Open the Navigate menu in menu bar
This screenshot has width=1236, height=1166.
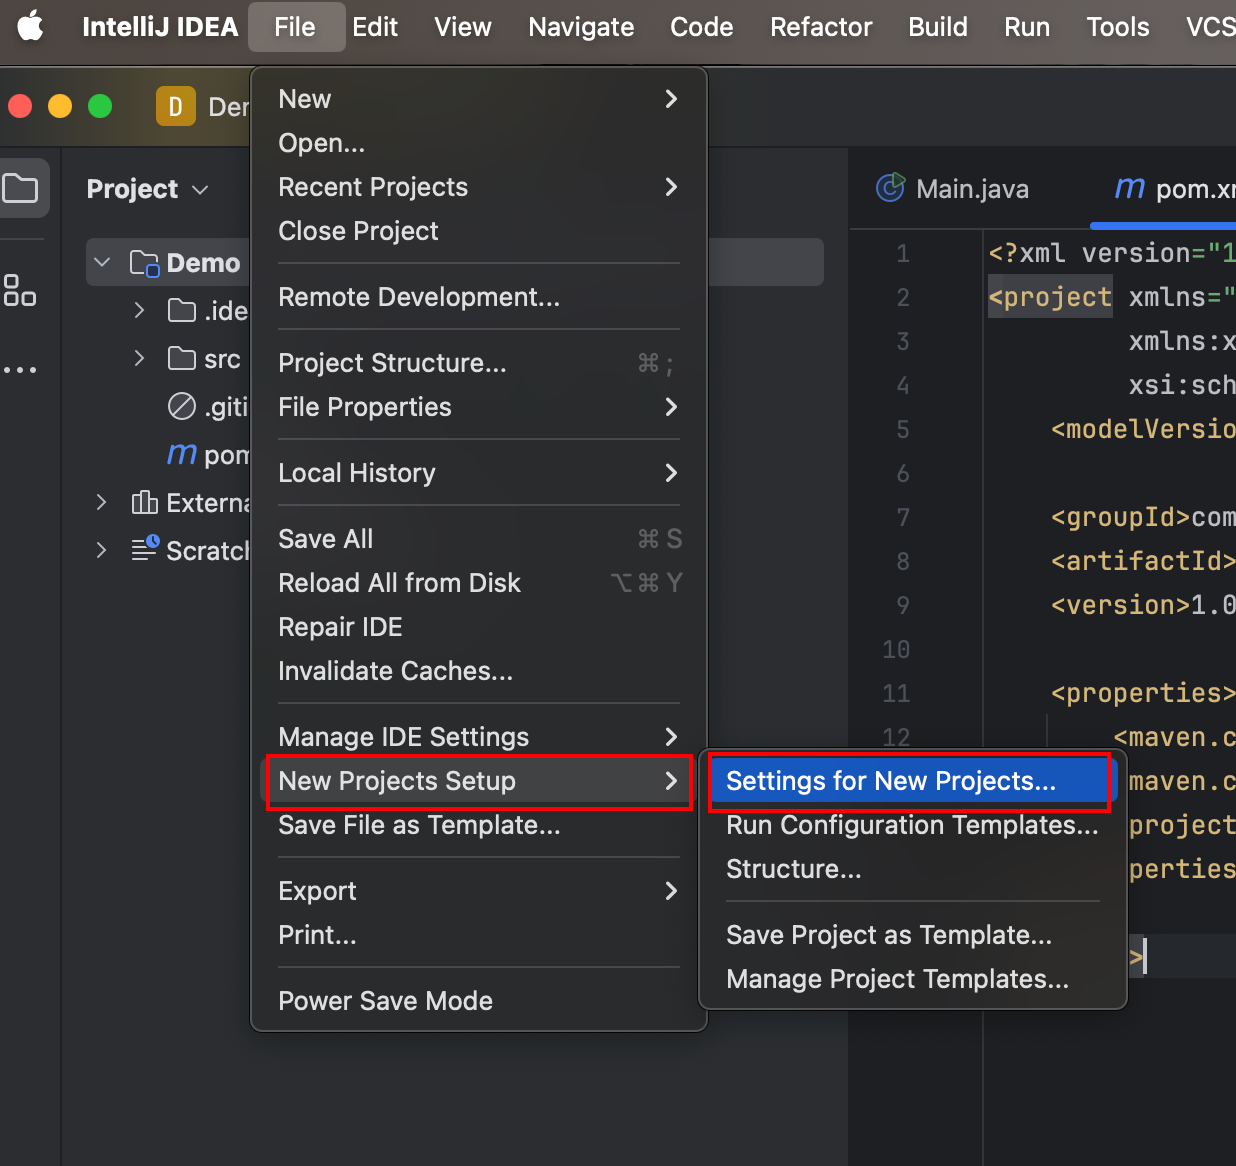[581, 27]
